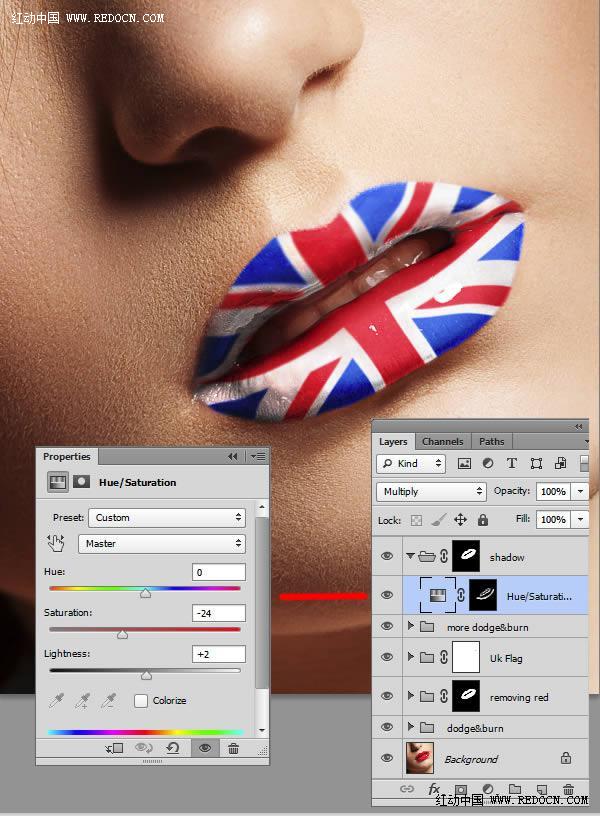This screenshot has width=600, height=816.
Task: Enable the Colorize checkbox
Action: pyautogui.click(x=141, y=700)
